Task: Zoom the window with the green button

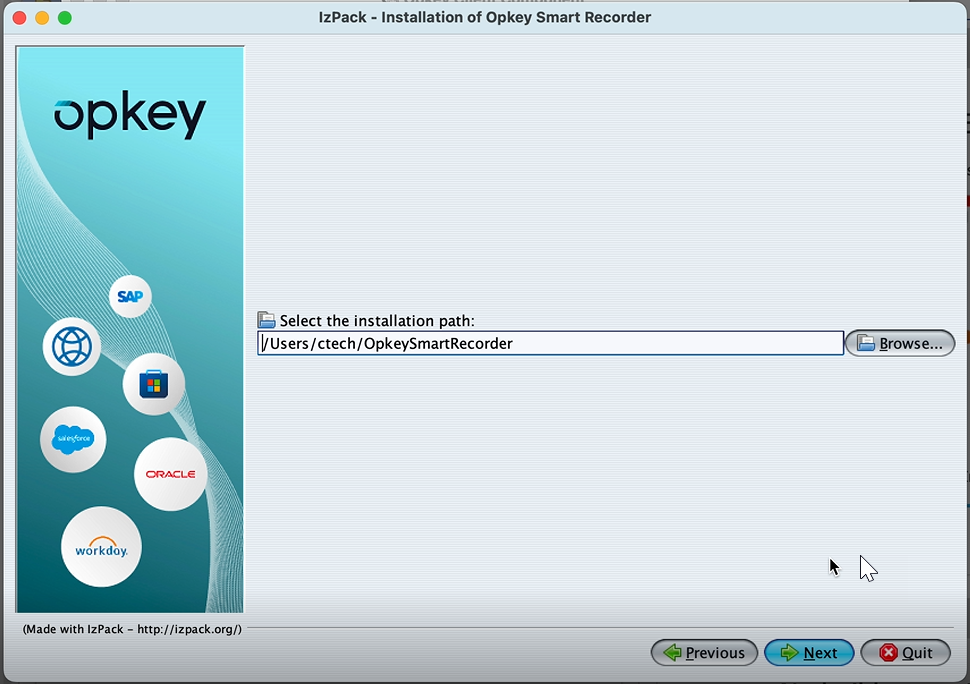Action: click(x=64, y=18)
